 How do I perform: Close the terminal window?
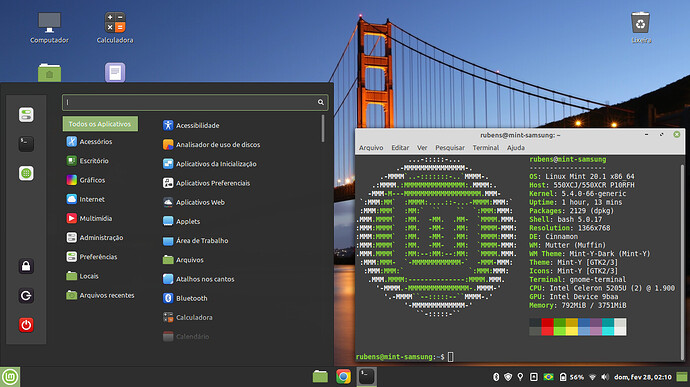click(677, 134)
